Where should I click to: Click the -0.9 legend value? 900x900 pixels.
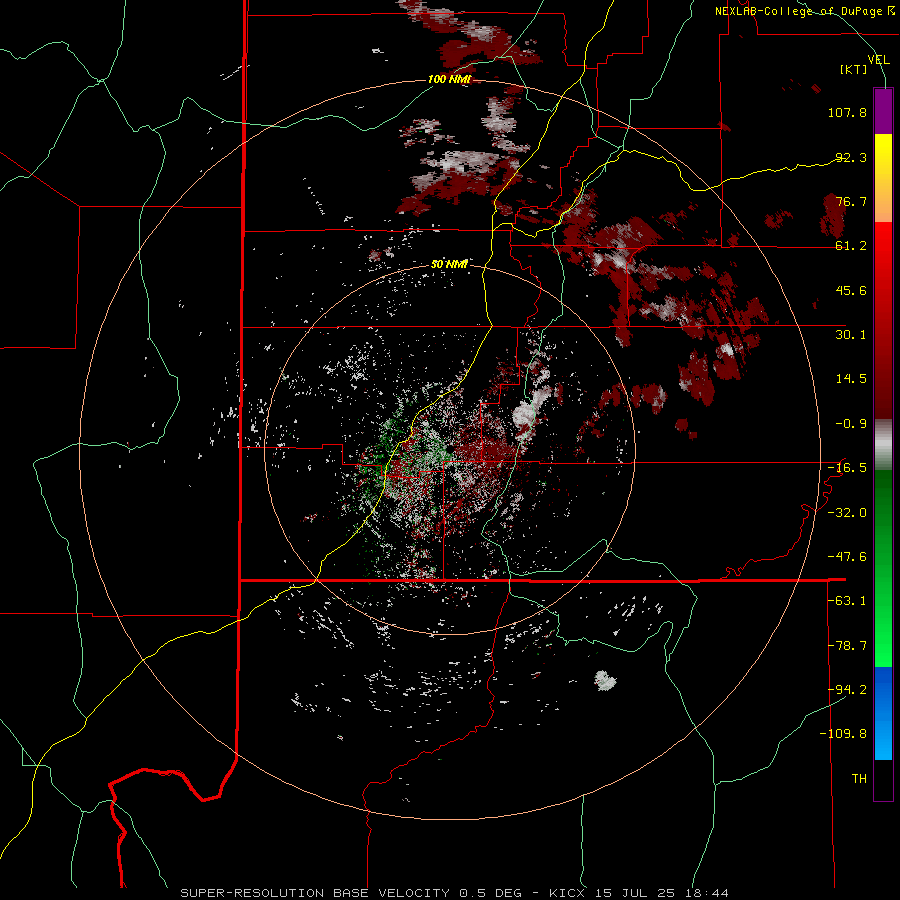coord(851,424)
